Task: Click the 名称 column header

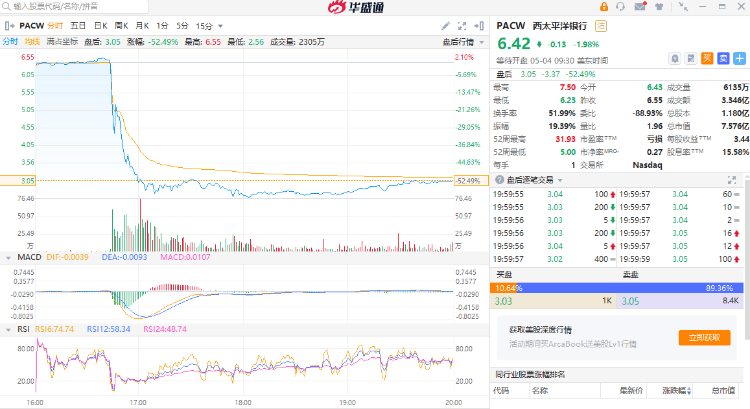Action: (x=540, y=391)
